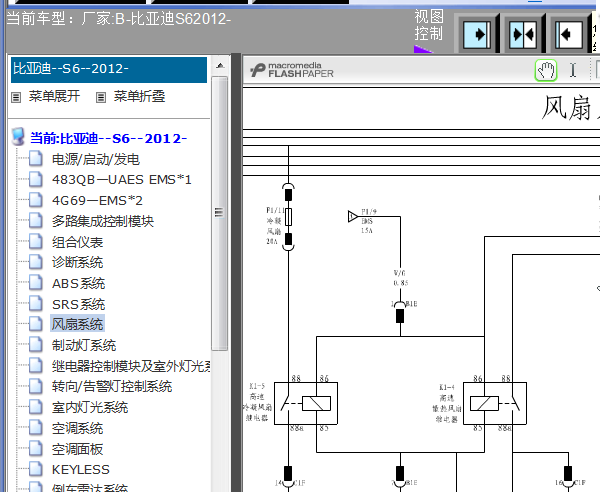This screenshot has width=600, height=492.
Task: Click the computer icon beside 当前:比亚迪--S6--2012-
Action: pyautogui.click(x=18, y=137)
